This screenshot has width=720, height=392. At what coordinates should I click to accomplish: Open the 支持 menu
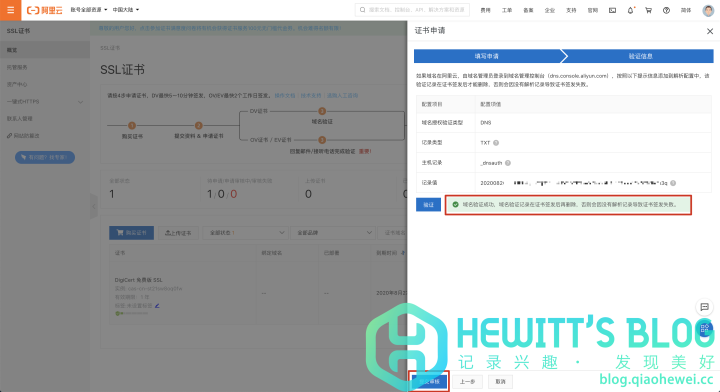coord(571,10)
